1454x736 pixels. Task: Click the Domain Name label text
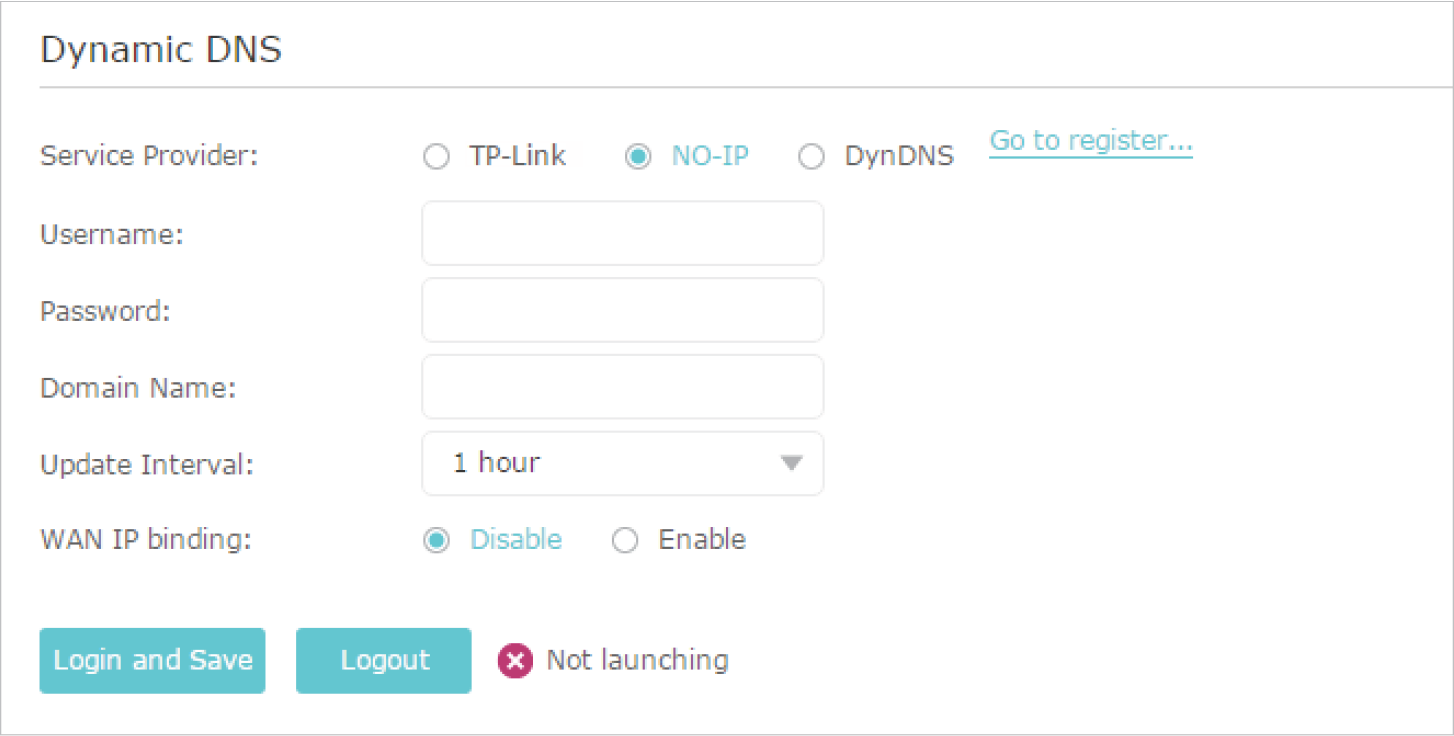click(138, 387)
